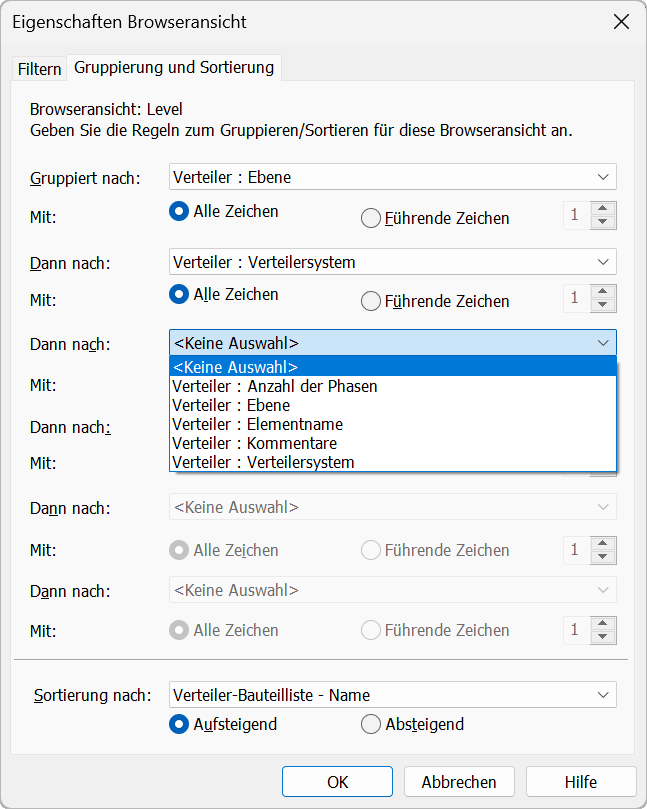Select the Gruppierung und Sortierung tab
Viewport: 647px width, 809px height.
click(x=174, y=68)
